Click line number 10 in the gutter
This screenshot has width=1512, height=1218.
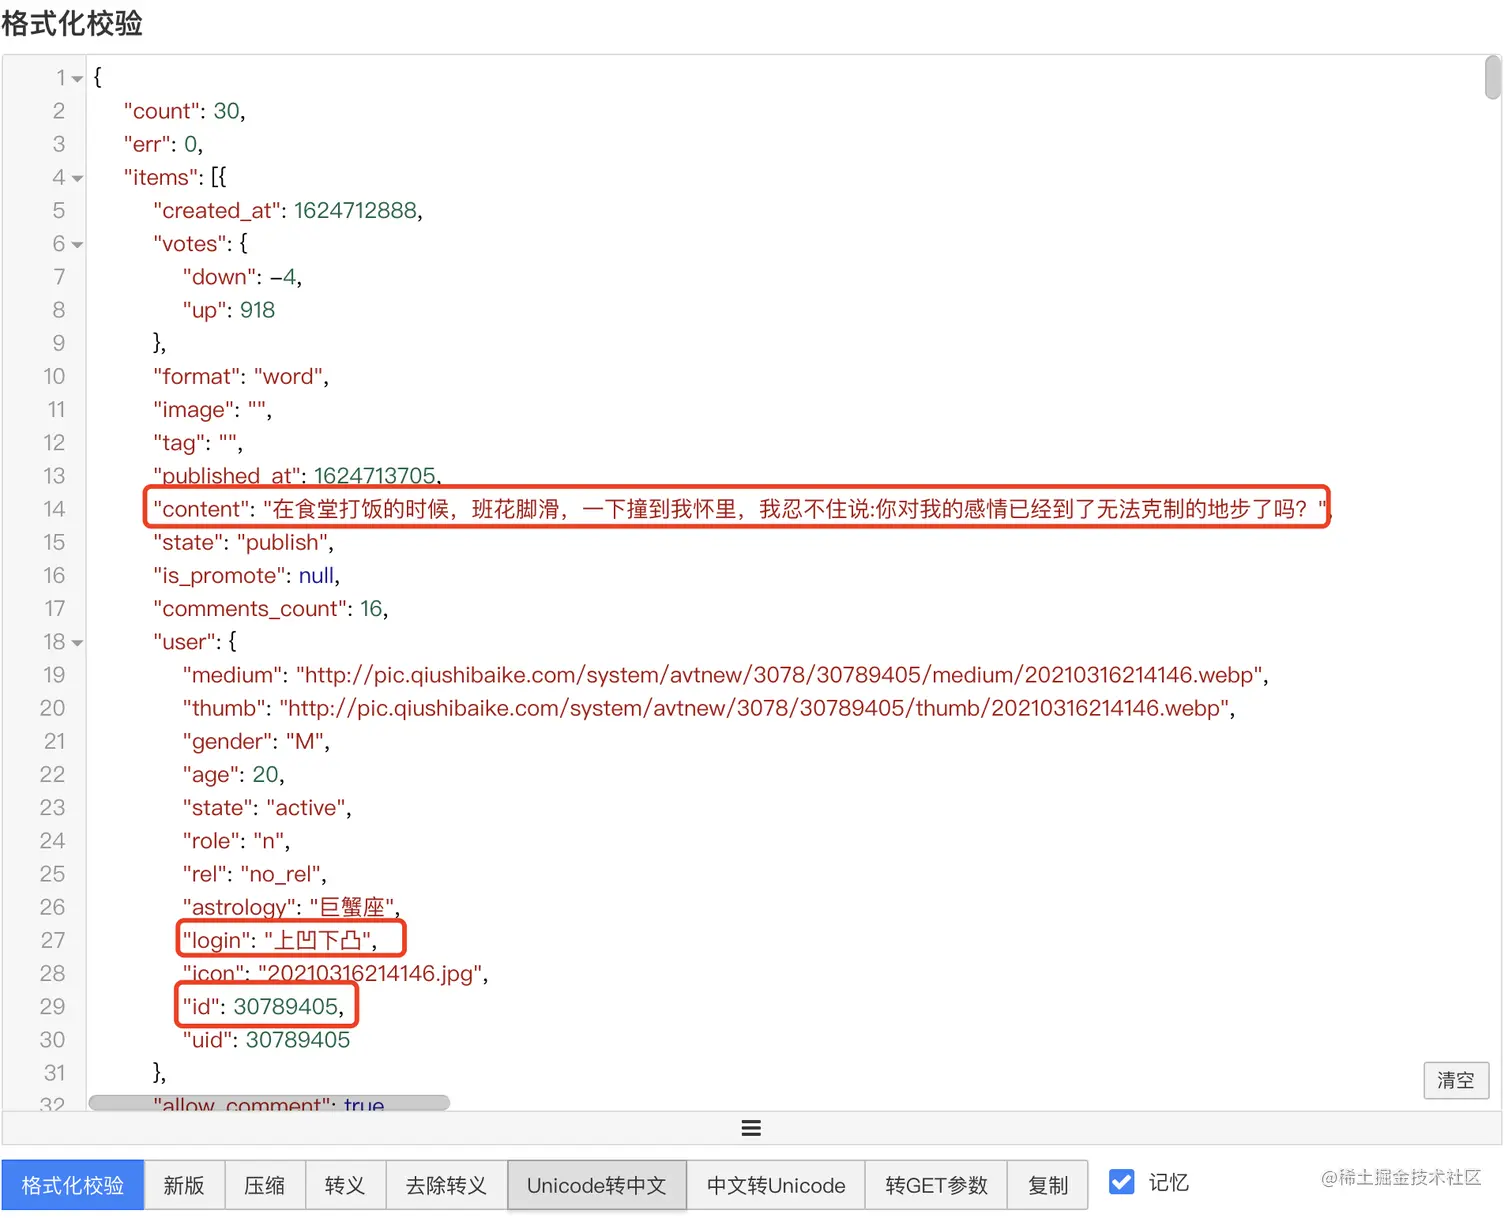tap(54, 376)
